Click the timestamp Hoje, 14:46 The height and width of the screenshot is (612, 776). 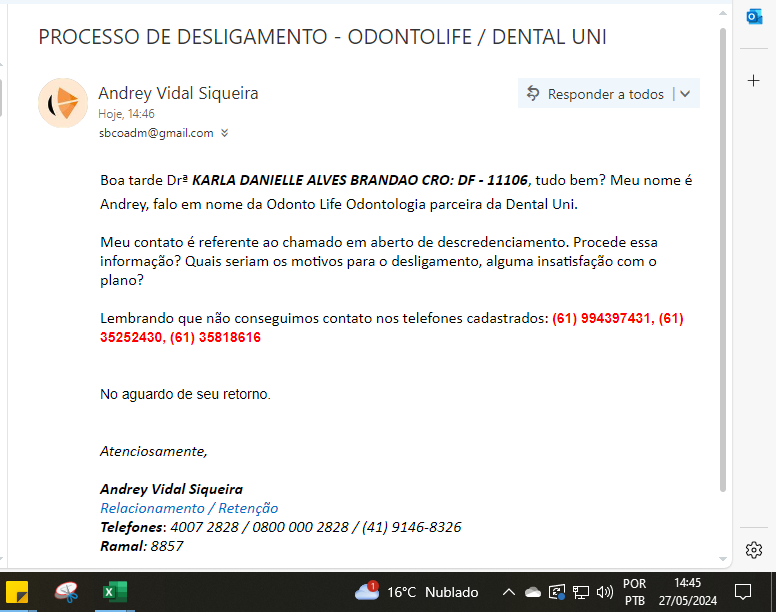coord(126,114)
